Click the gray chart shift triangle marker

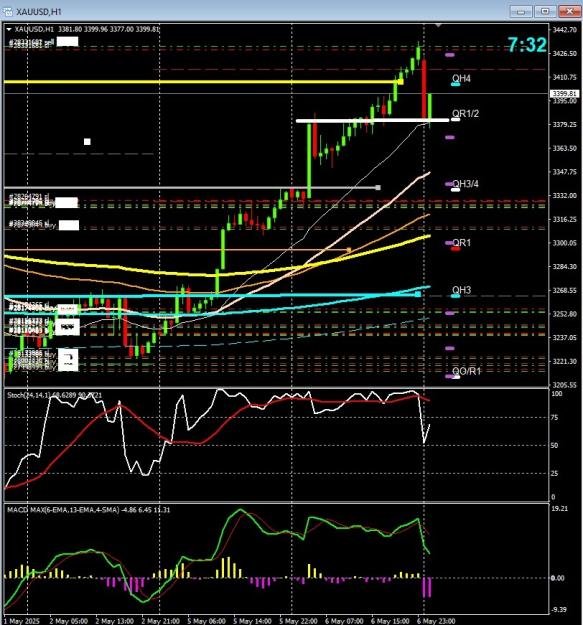click(x=438, y=26)
